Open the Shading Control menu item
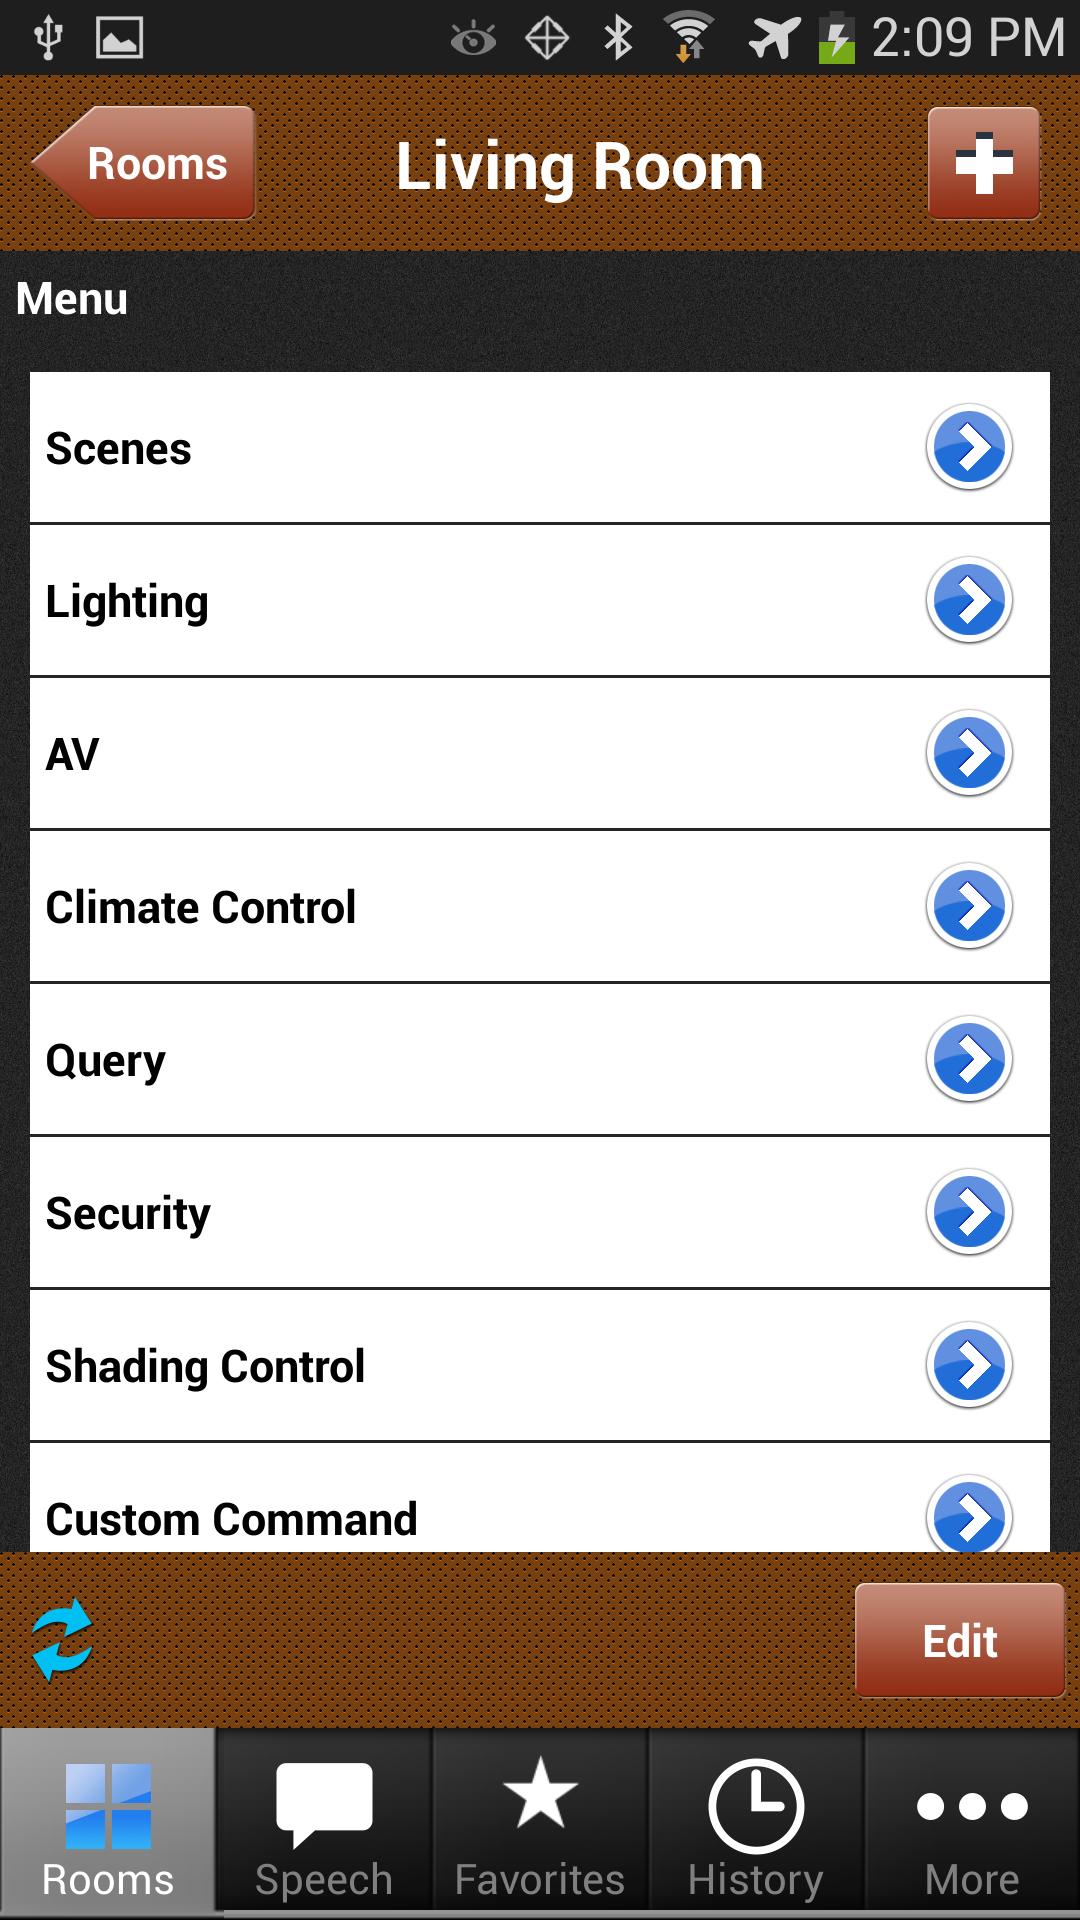 tap(206, 1366)
